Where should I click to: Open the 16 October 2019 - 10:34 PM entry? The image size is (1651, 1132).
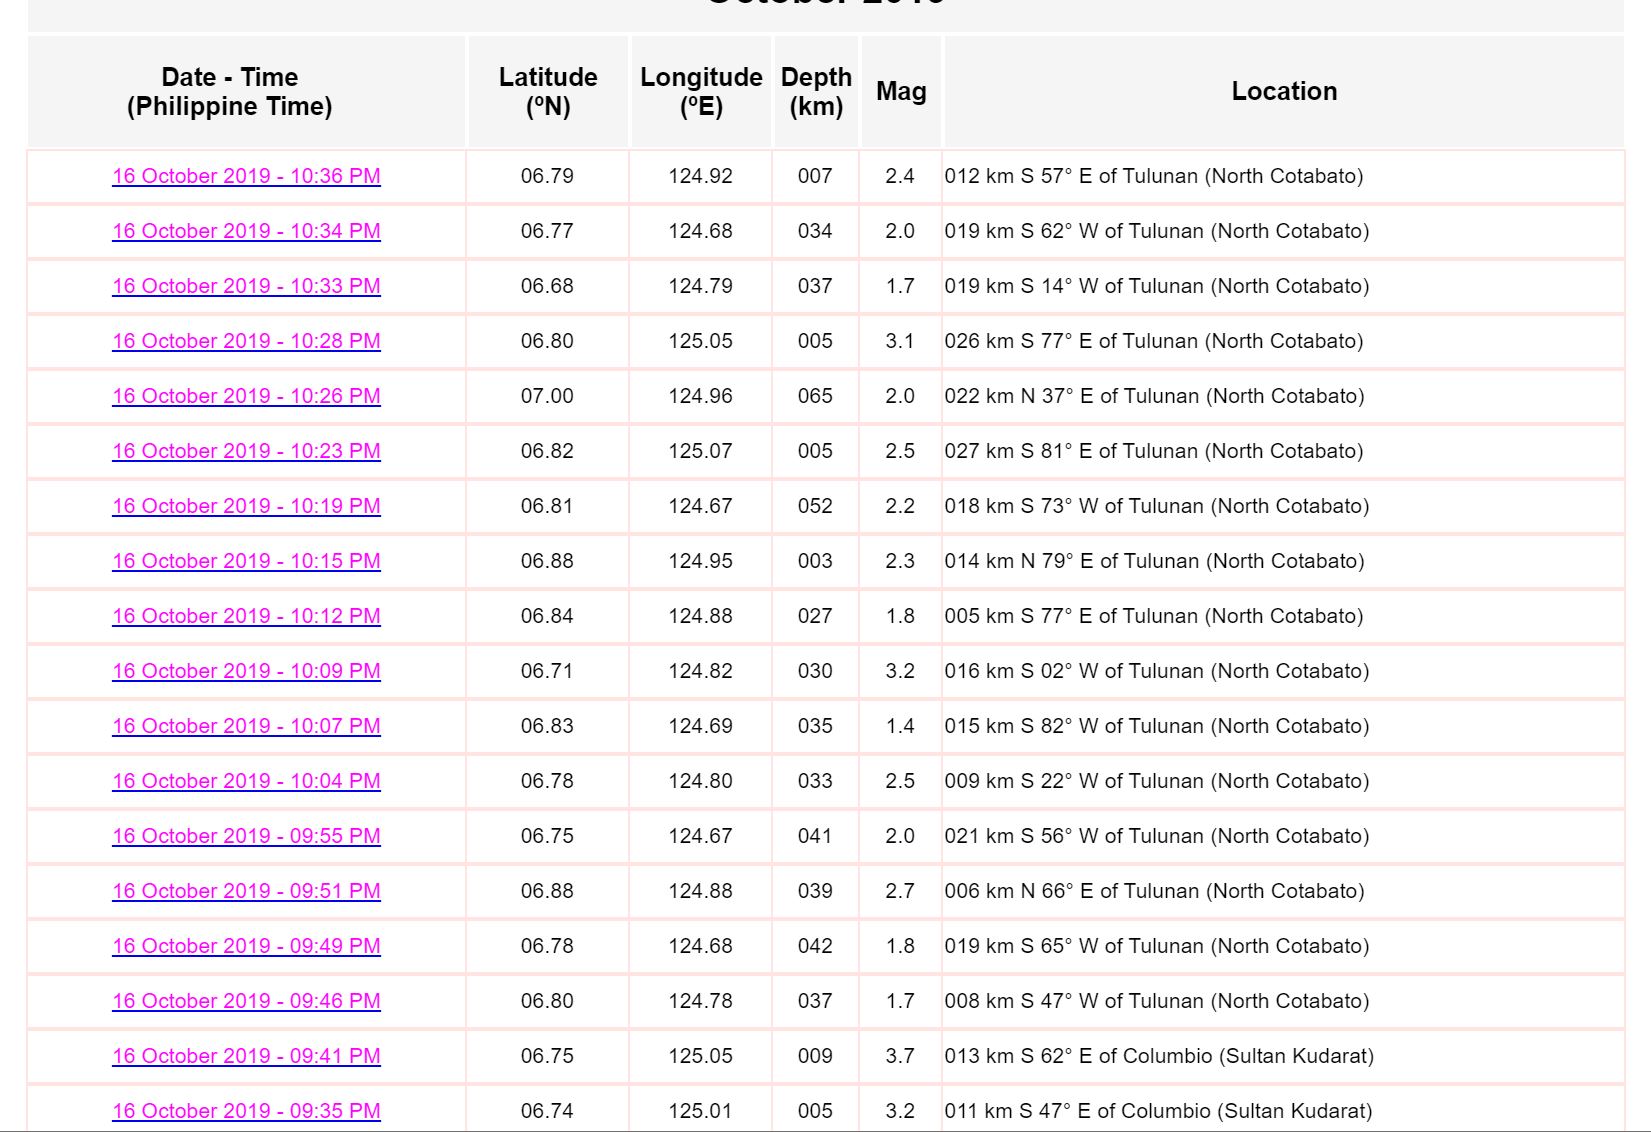click(x=246, y=231)
